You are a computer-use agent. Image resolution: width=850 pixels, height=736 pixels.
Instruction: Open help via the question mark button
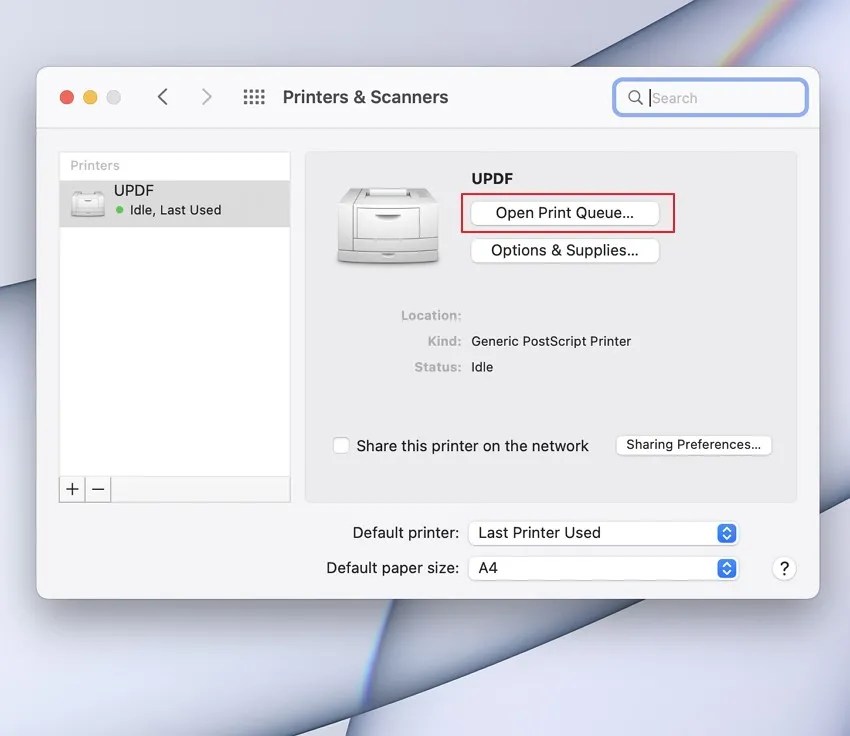pos(784,567)
